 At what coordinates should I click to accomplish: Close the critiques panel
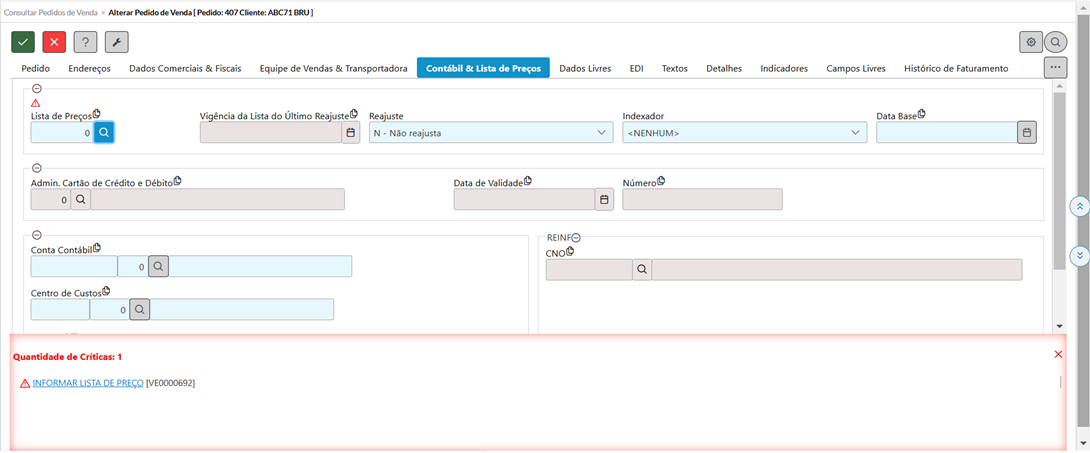pos(1058,355)
